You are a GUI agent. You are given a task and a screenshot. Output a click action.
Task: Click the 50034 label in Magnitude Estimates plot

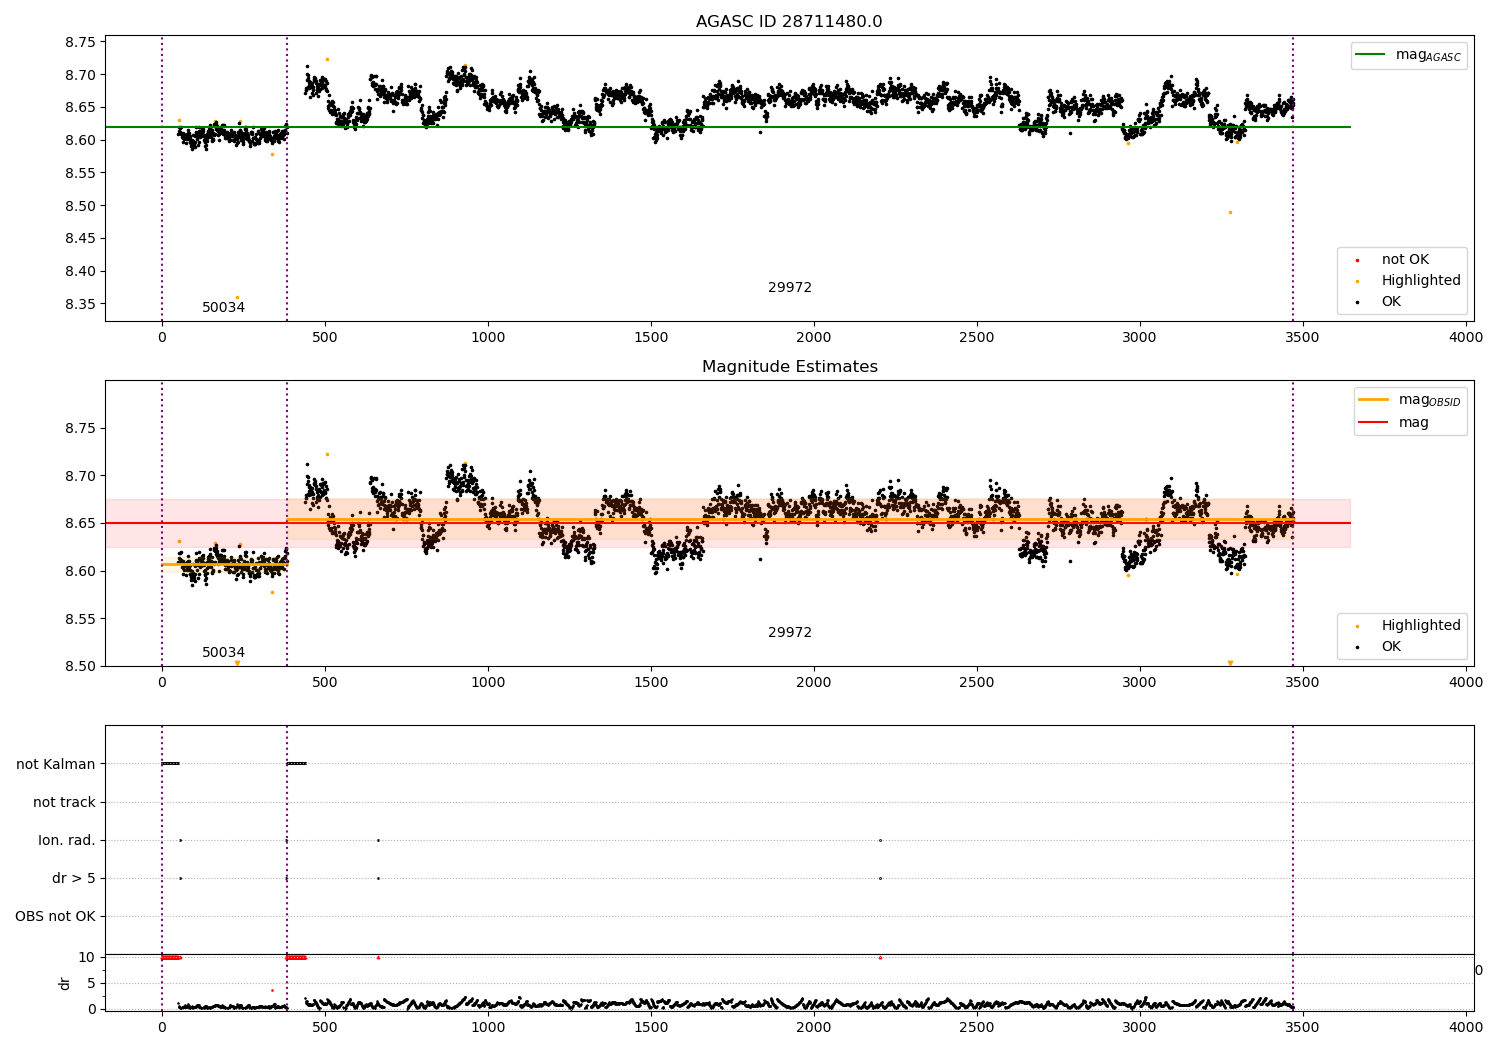coord(223,653)
